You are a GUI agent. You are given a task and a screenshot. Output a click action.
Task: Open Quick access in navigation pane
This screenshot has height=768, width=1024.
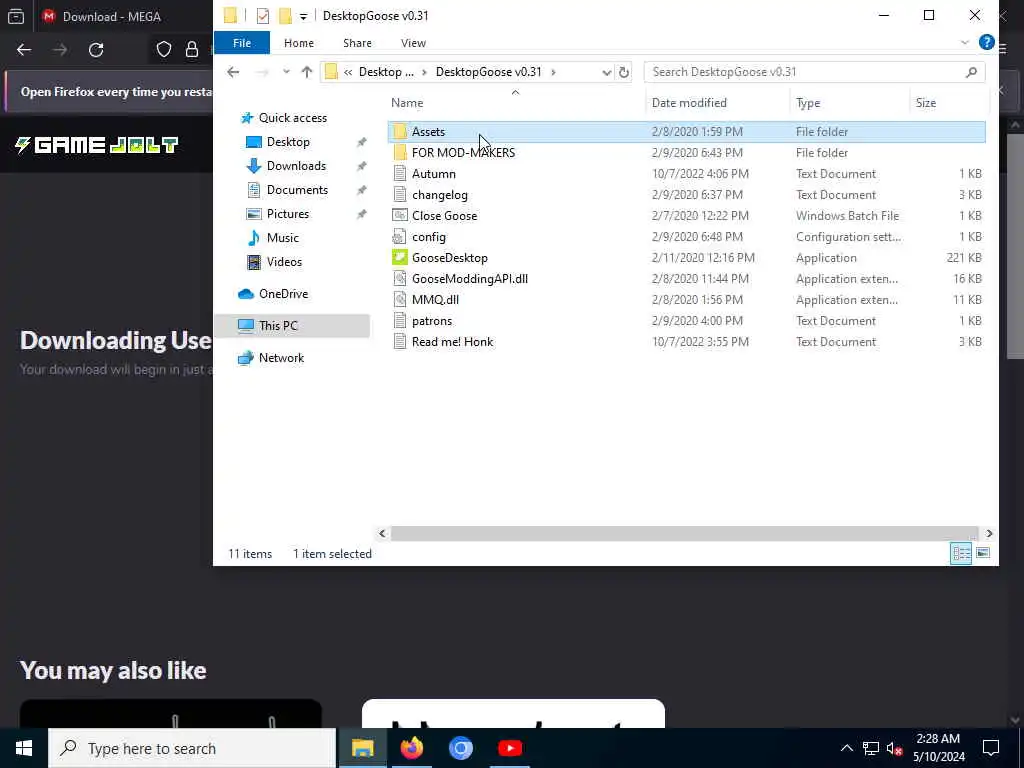pyautogui.click(x=292, y=118)
